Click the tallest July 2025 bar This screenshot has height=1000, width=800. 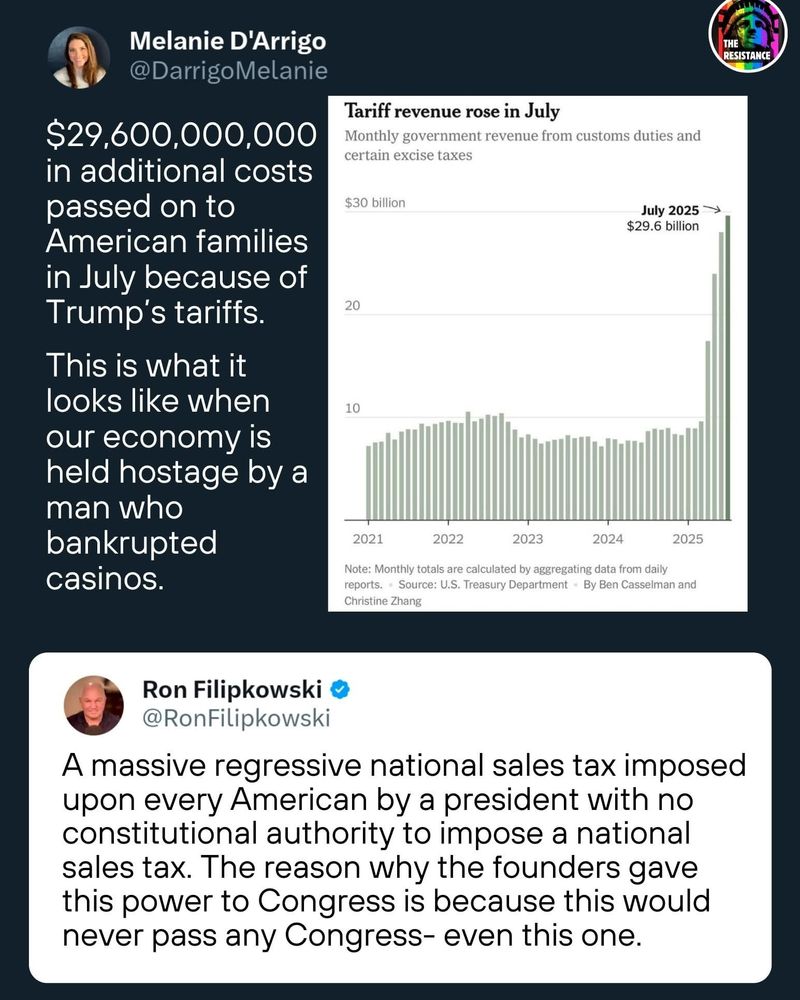tap(728, 368)
